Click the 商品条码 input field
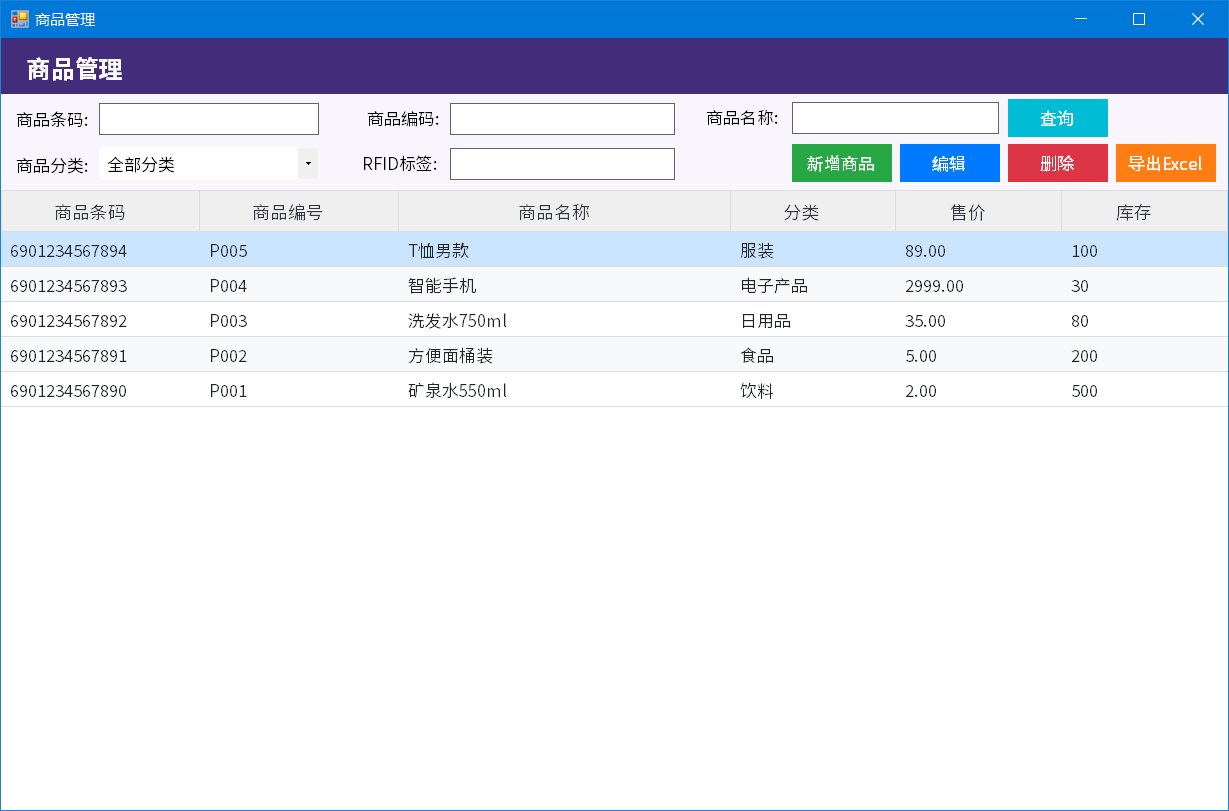 pyautogui.click(x=209, y=119)
